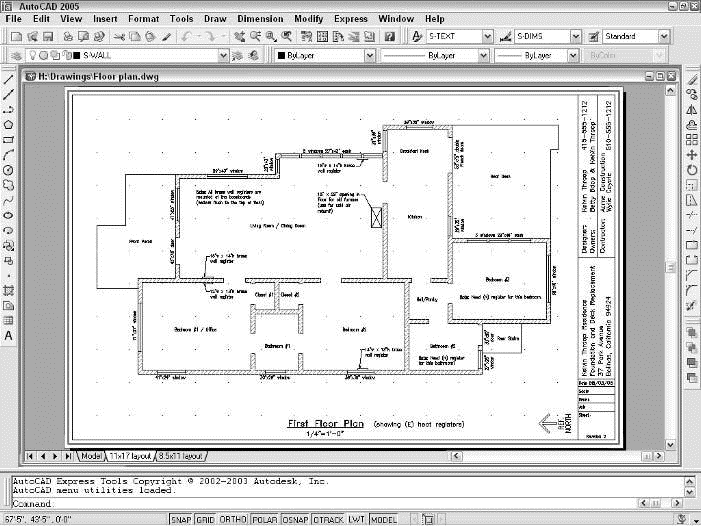Click the Pan Realtime icon
The image size is (701, 526).
click(240, 37)
